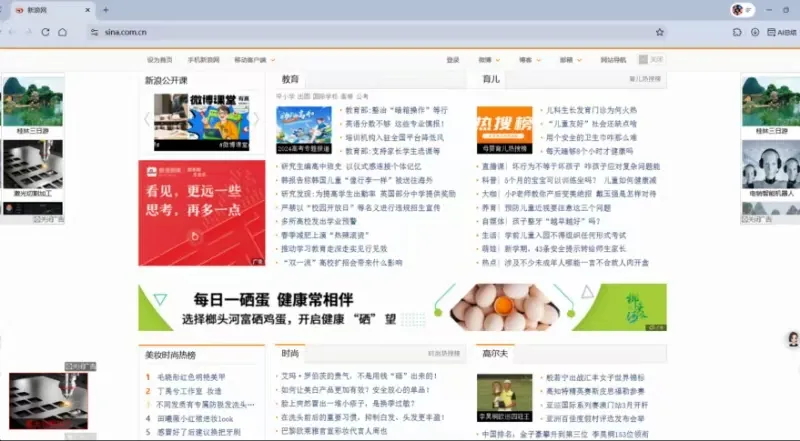The width and height of the screenshot is (800, 441).
Task: Show the previous 新浪公开课 slide
Action: coord(147,119)
